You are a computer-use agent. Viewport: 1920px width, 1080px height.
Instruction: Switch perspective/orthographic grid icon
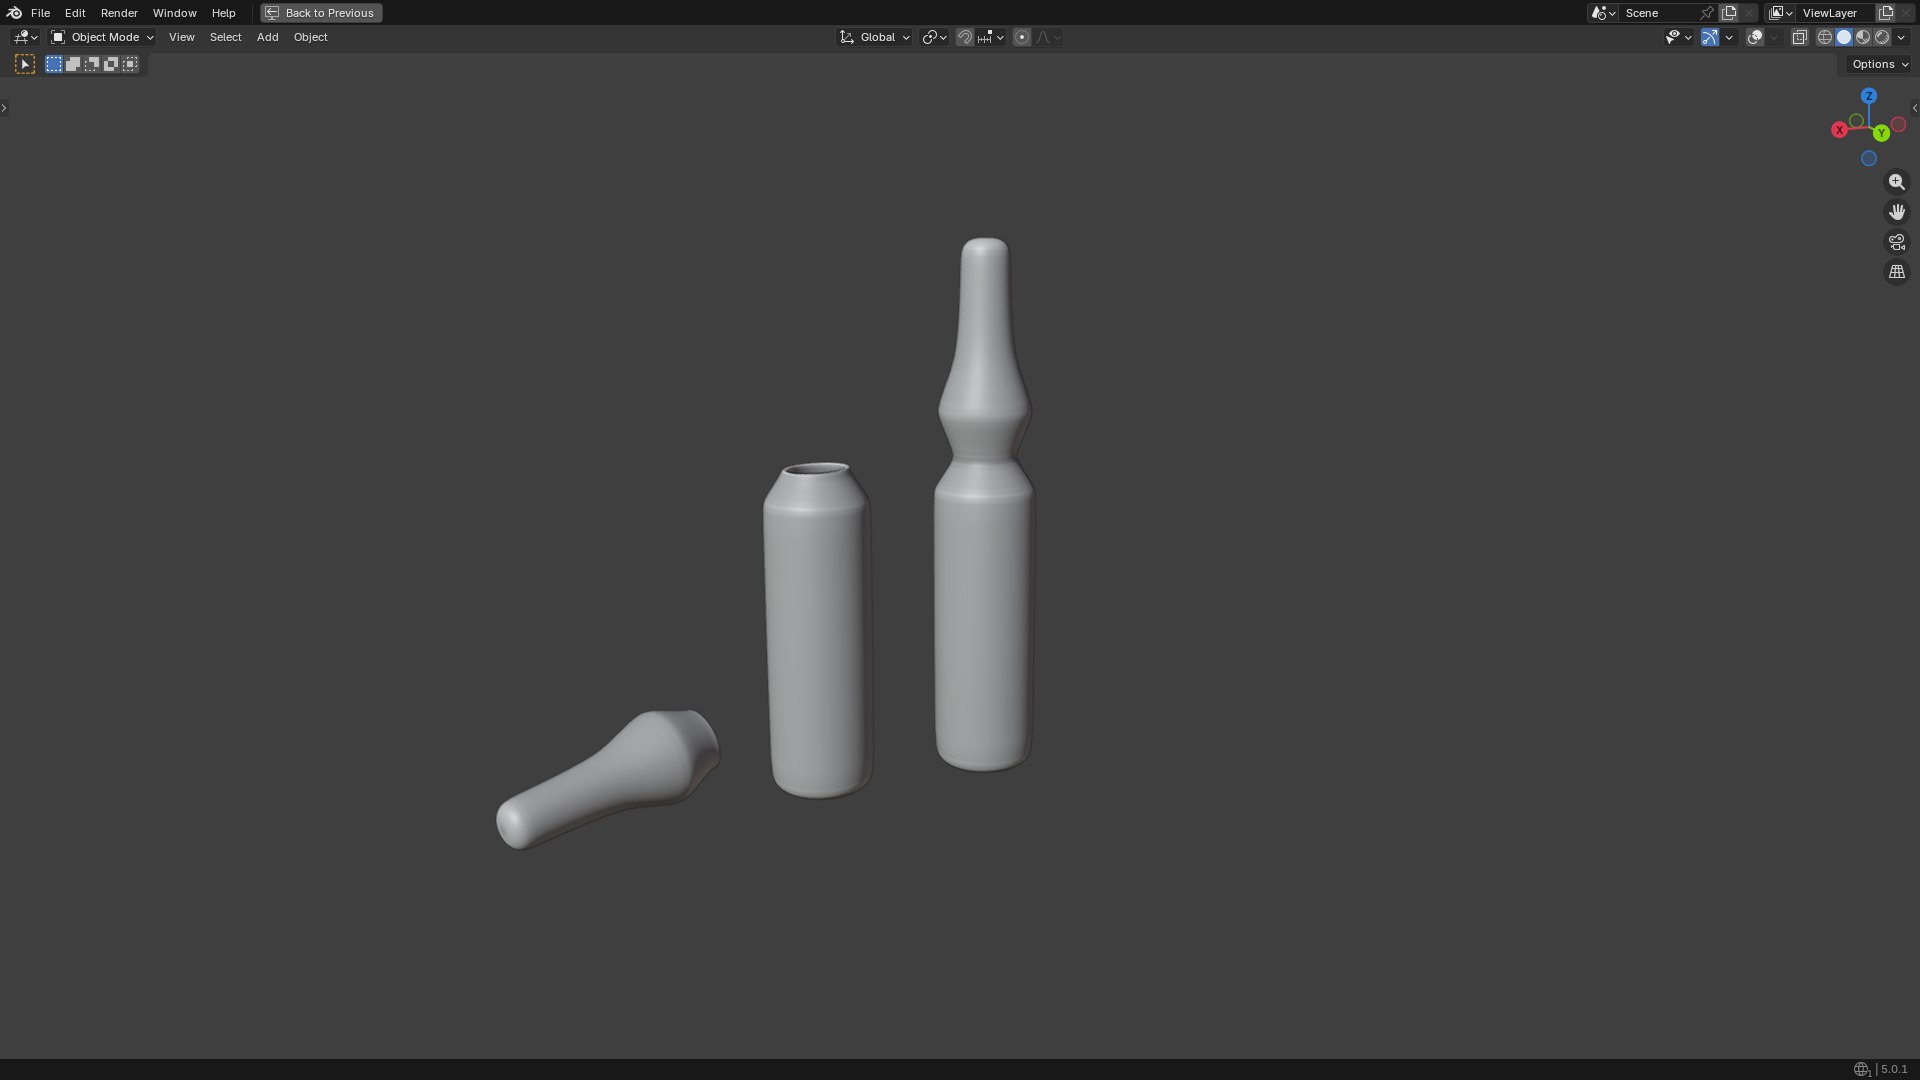tap(1896, 272)
